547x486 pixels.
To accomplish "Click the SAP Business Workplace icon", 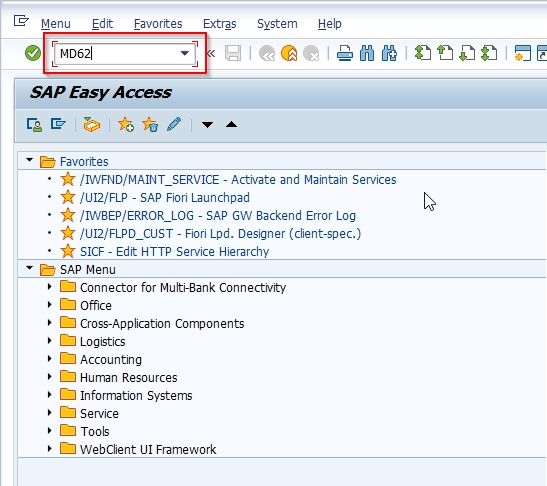I will click(x=91, y=125).
